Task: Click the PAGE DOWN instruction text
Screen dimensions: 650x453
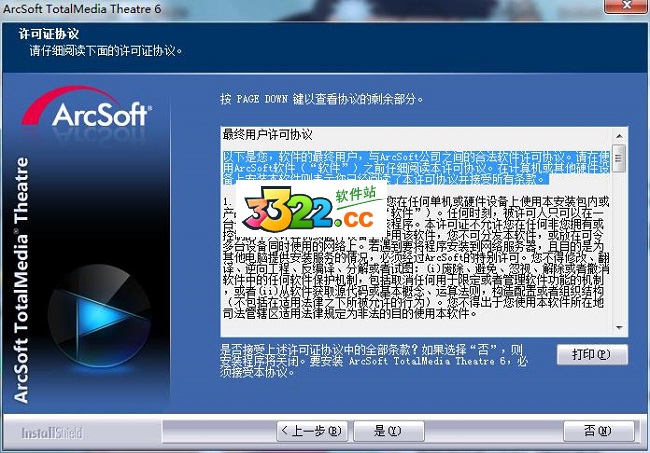Action: pos(321,100)
